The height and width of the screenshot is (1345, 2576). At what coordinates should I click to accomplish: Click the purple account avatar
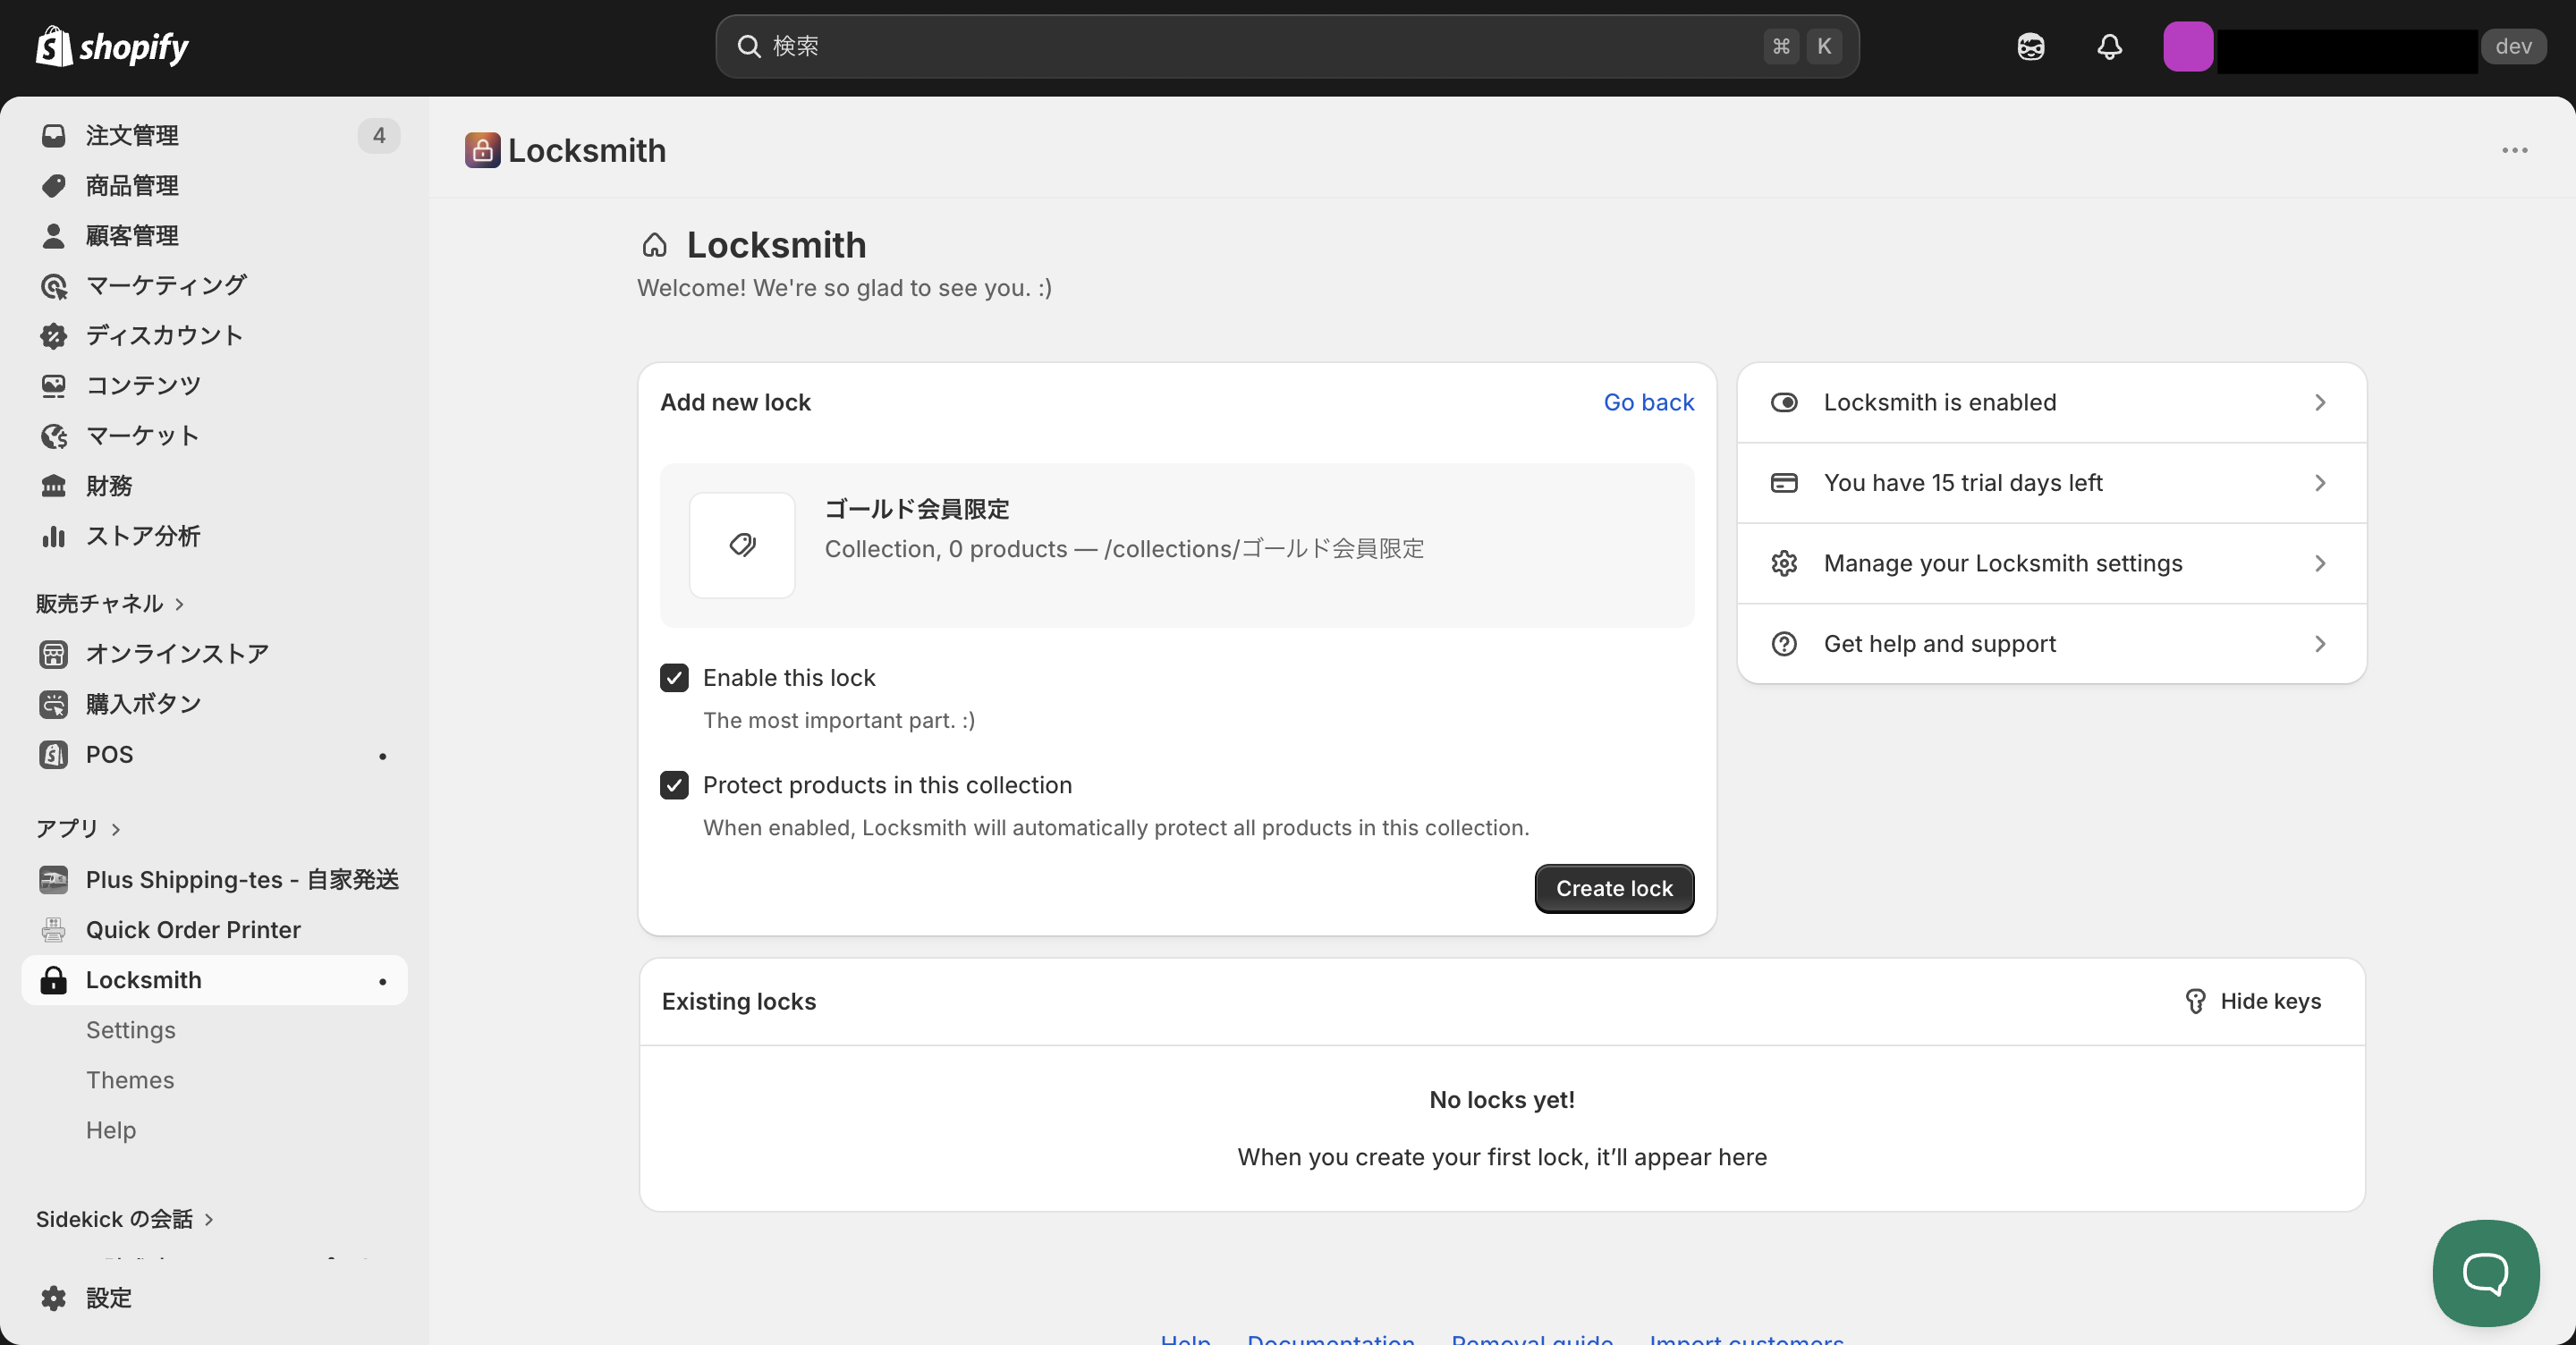pos(2187,46)
